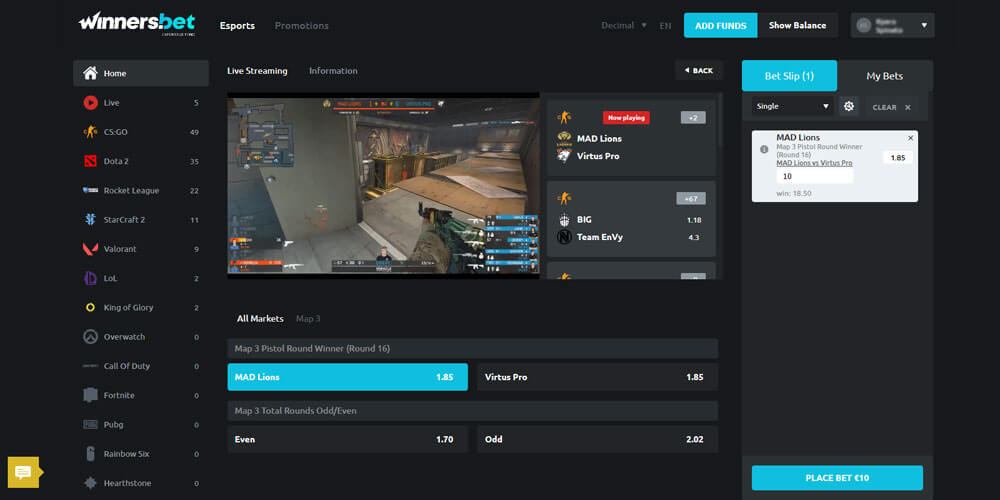
Task: Open the Rocket League category icon
Action: 90,191
